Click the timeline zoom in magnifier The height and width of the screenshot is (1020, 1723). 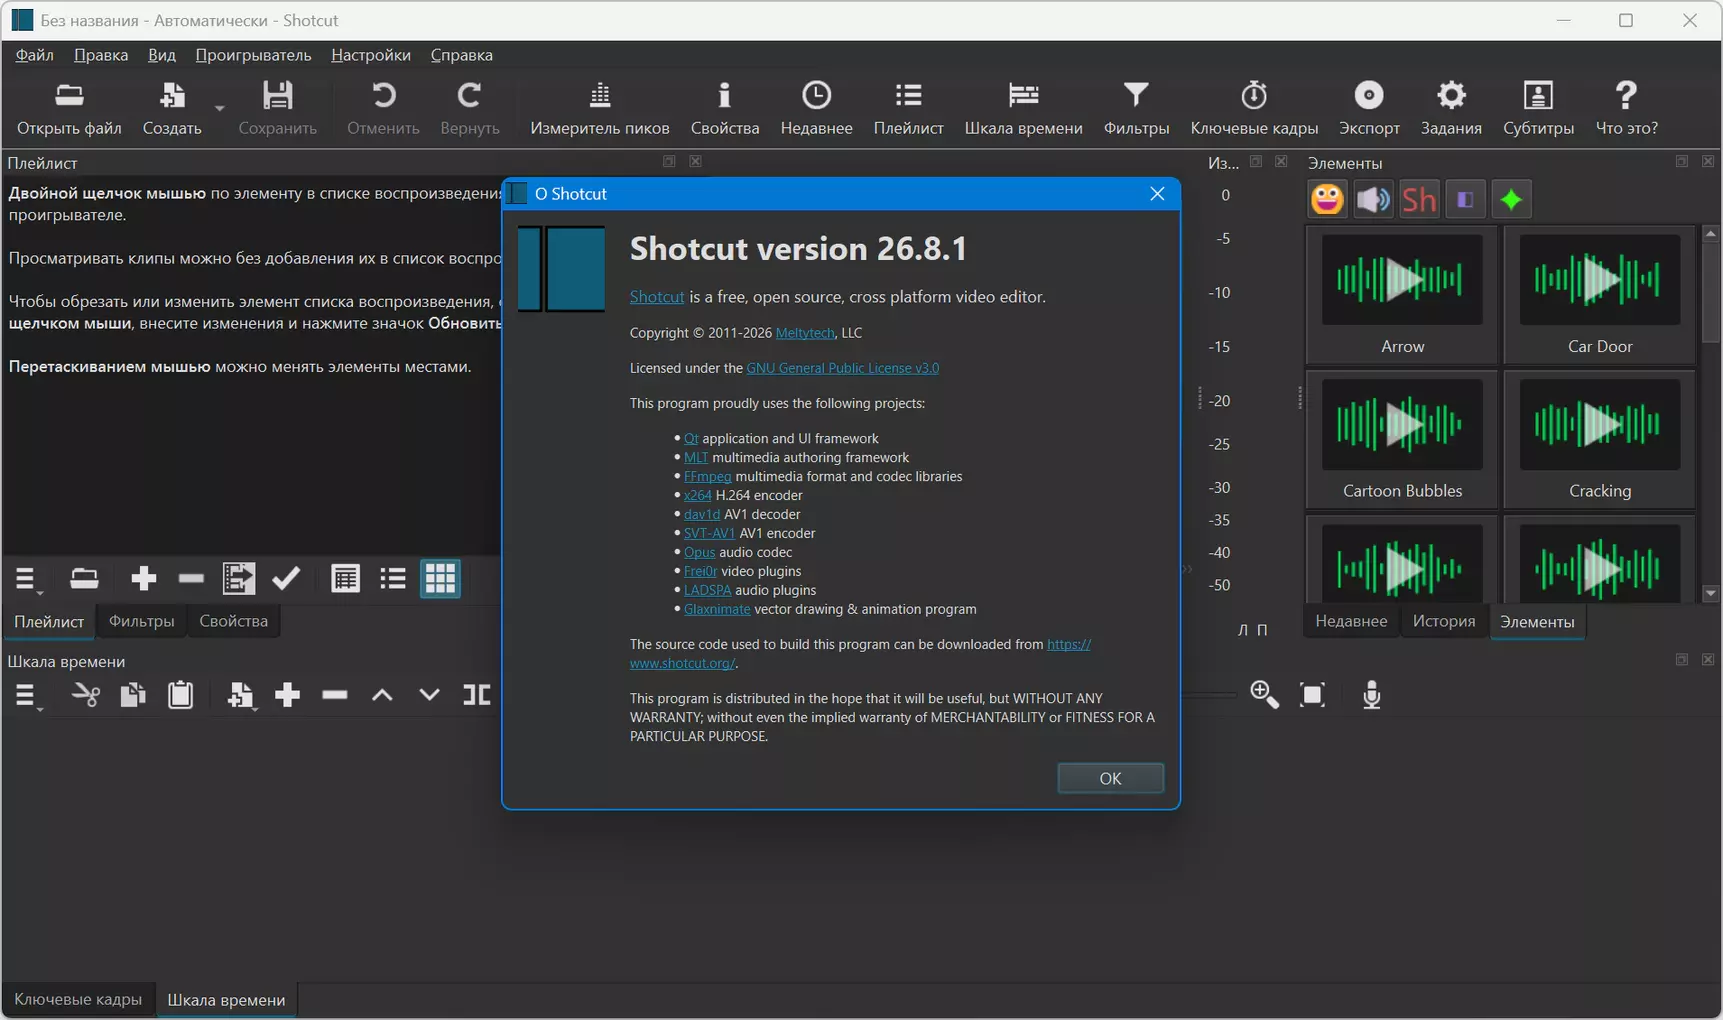point(1264,695)
